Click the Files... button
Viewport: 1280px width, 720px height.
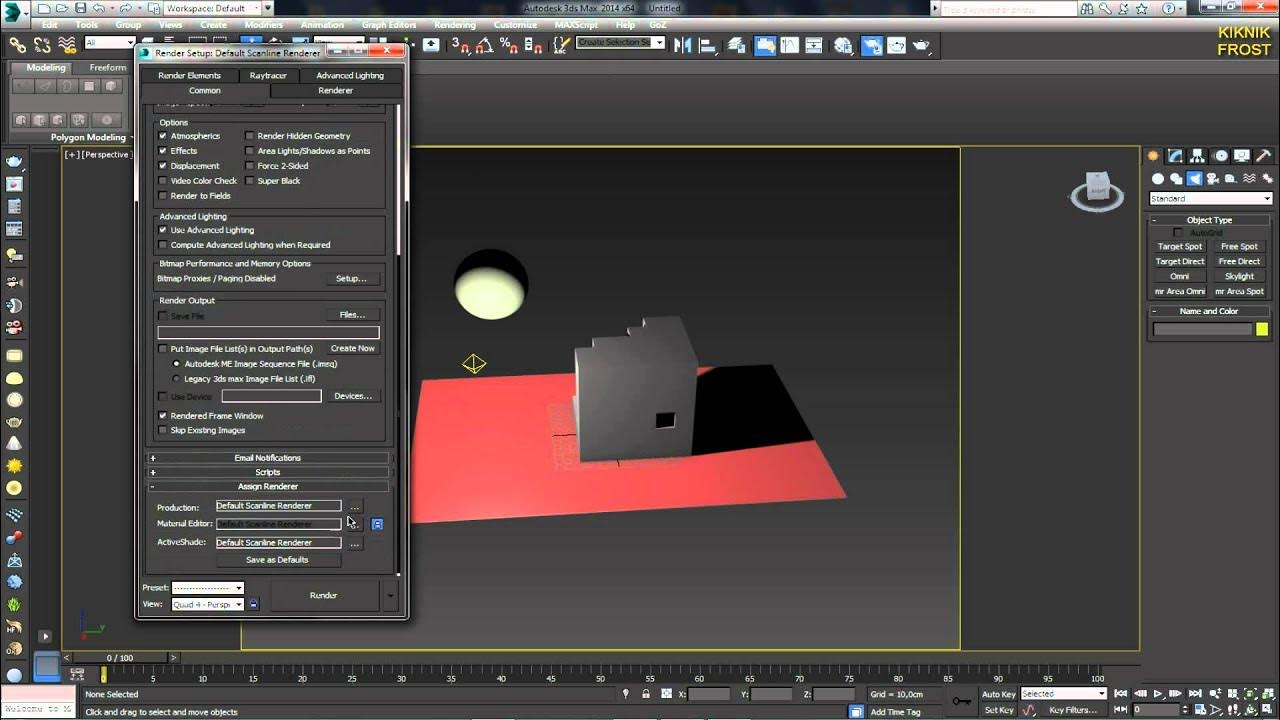point(352,315)
